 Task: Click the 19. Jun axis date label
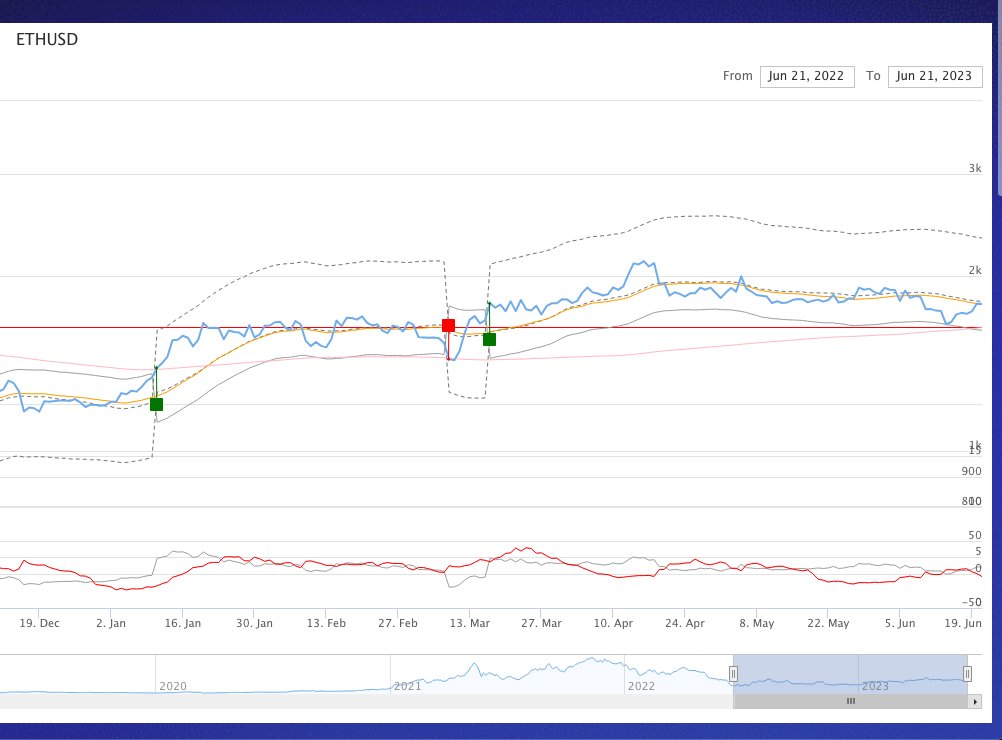pyautogui.click(x=964, y=622)
